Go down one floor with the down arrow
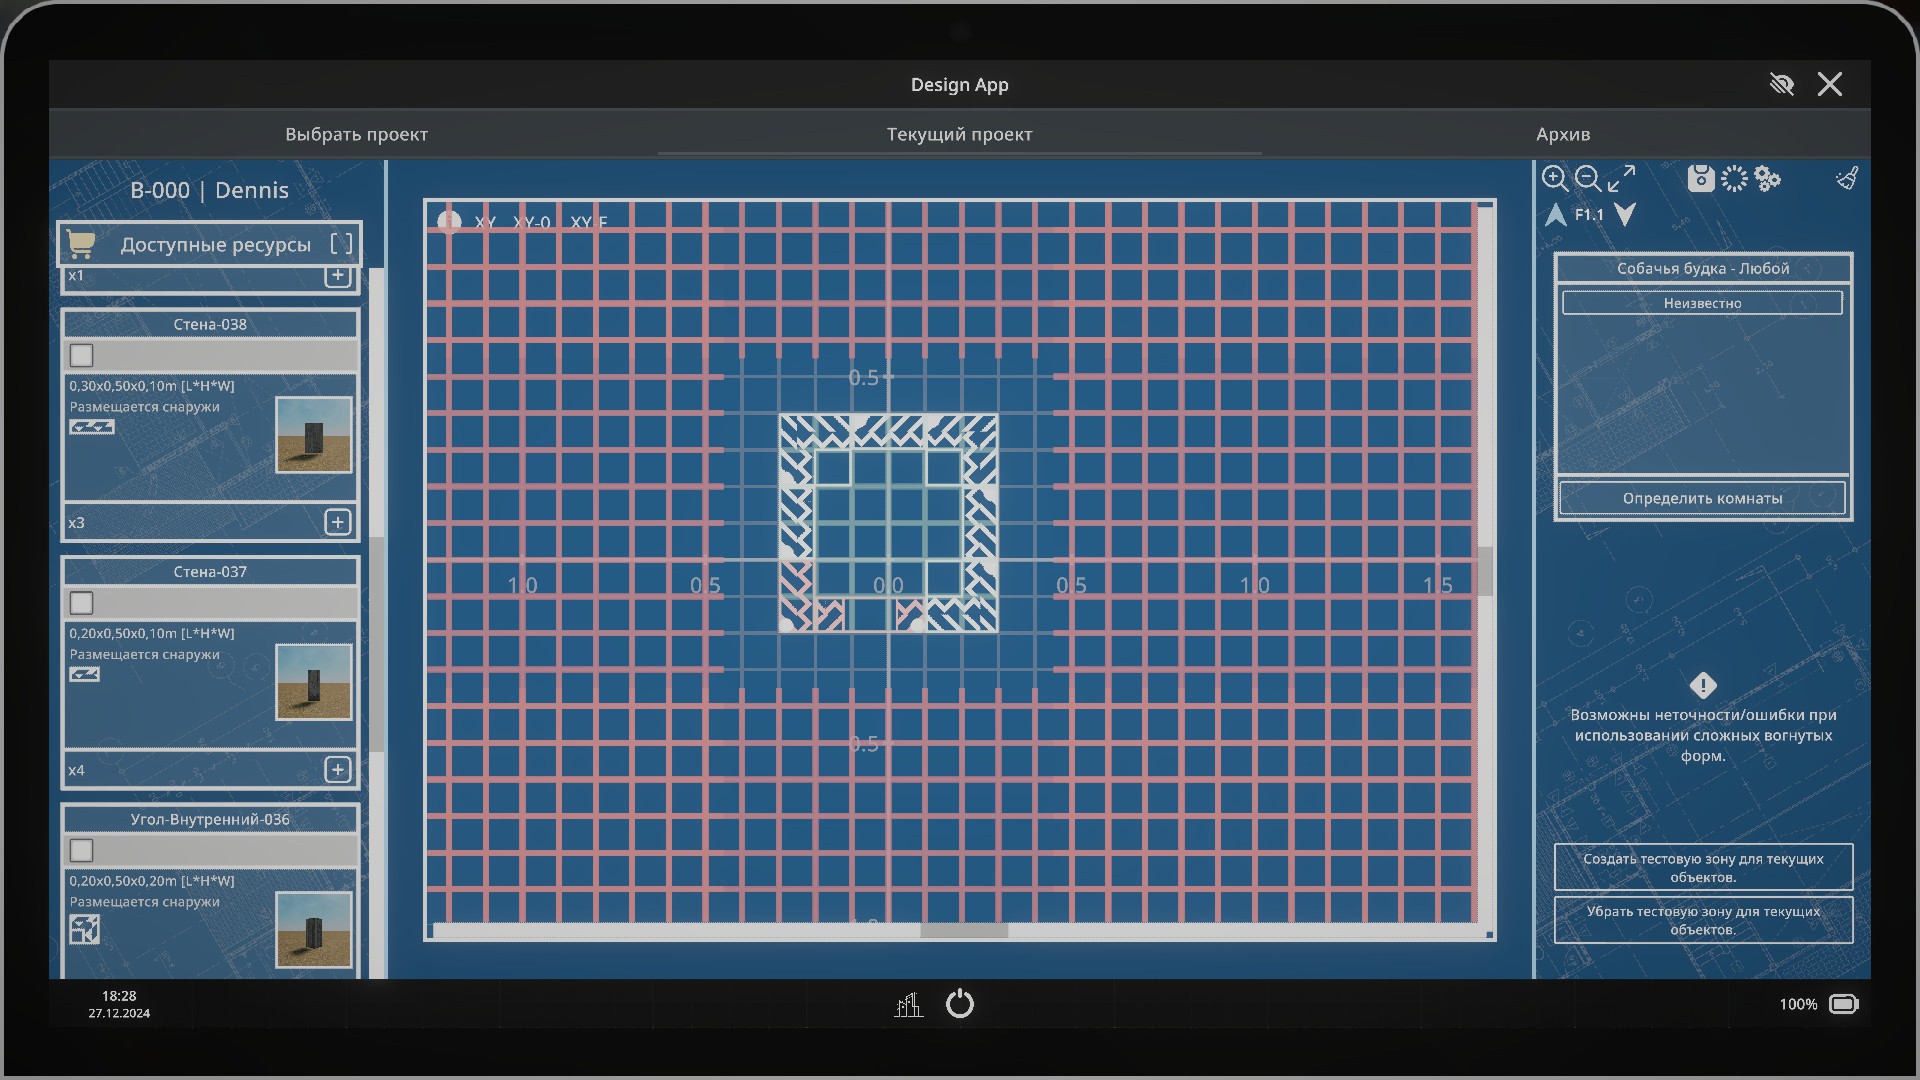The width and height of the screenshot is (1920, 1080). tap(1625, 215)
